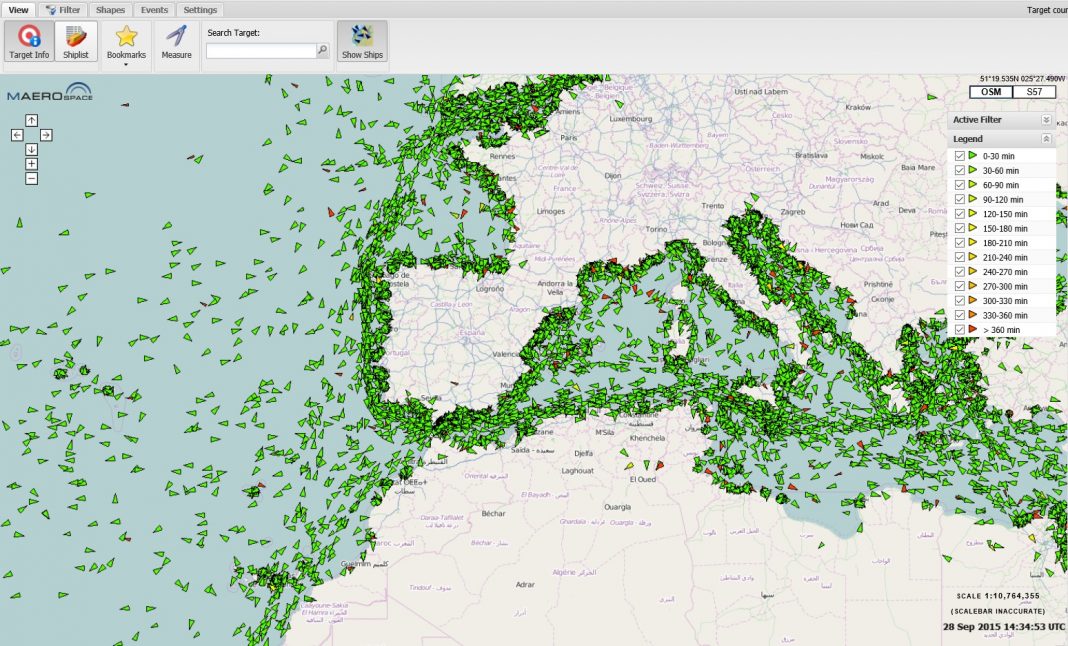Viewport: 1068px width, 646px height.
Task: Toggle the Show Ships button
Action: click(x=362, y=41)
